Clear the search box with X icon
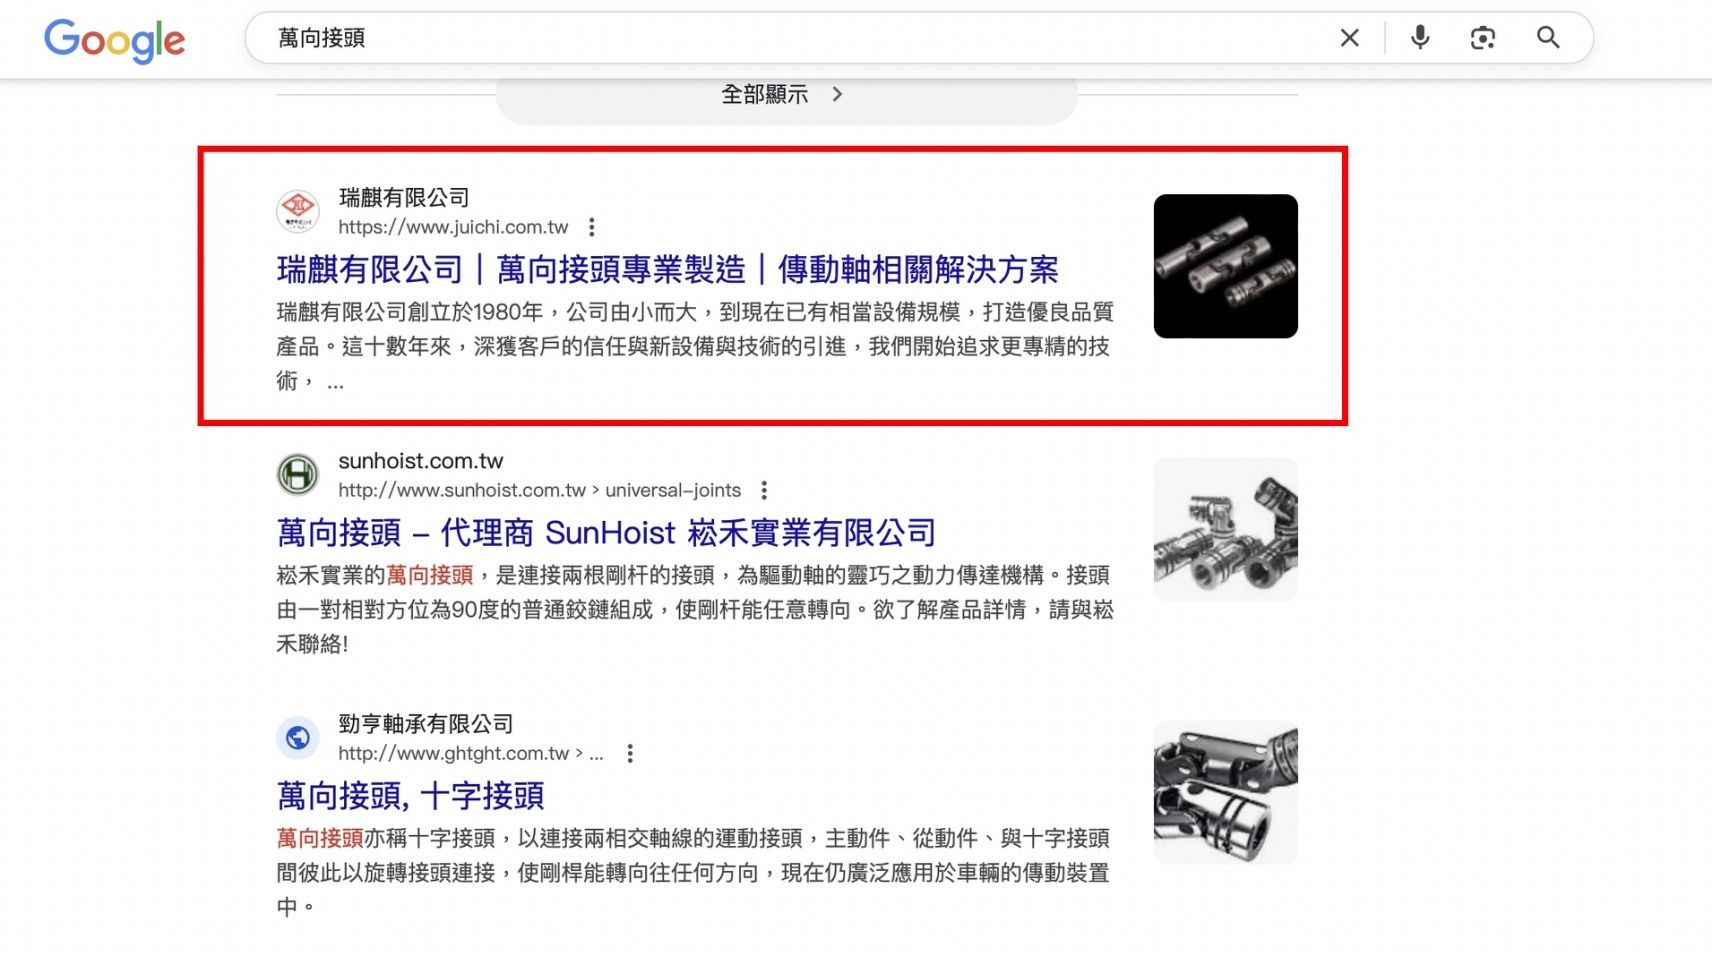Image resolution: width=1712 pixels, height=956 pixels. coord(1349,38)
